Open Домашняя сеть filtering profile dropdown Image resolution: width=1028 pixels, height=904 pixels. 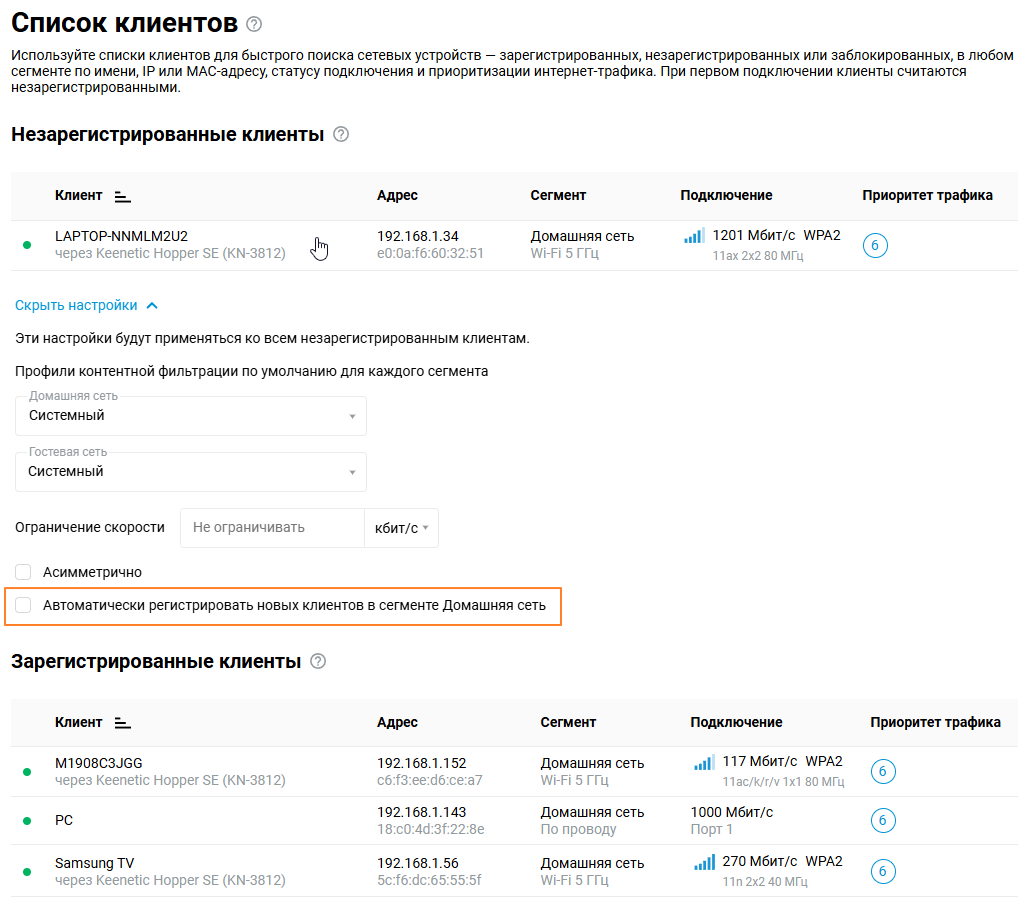[x=190, y=416]
